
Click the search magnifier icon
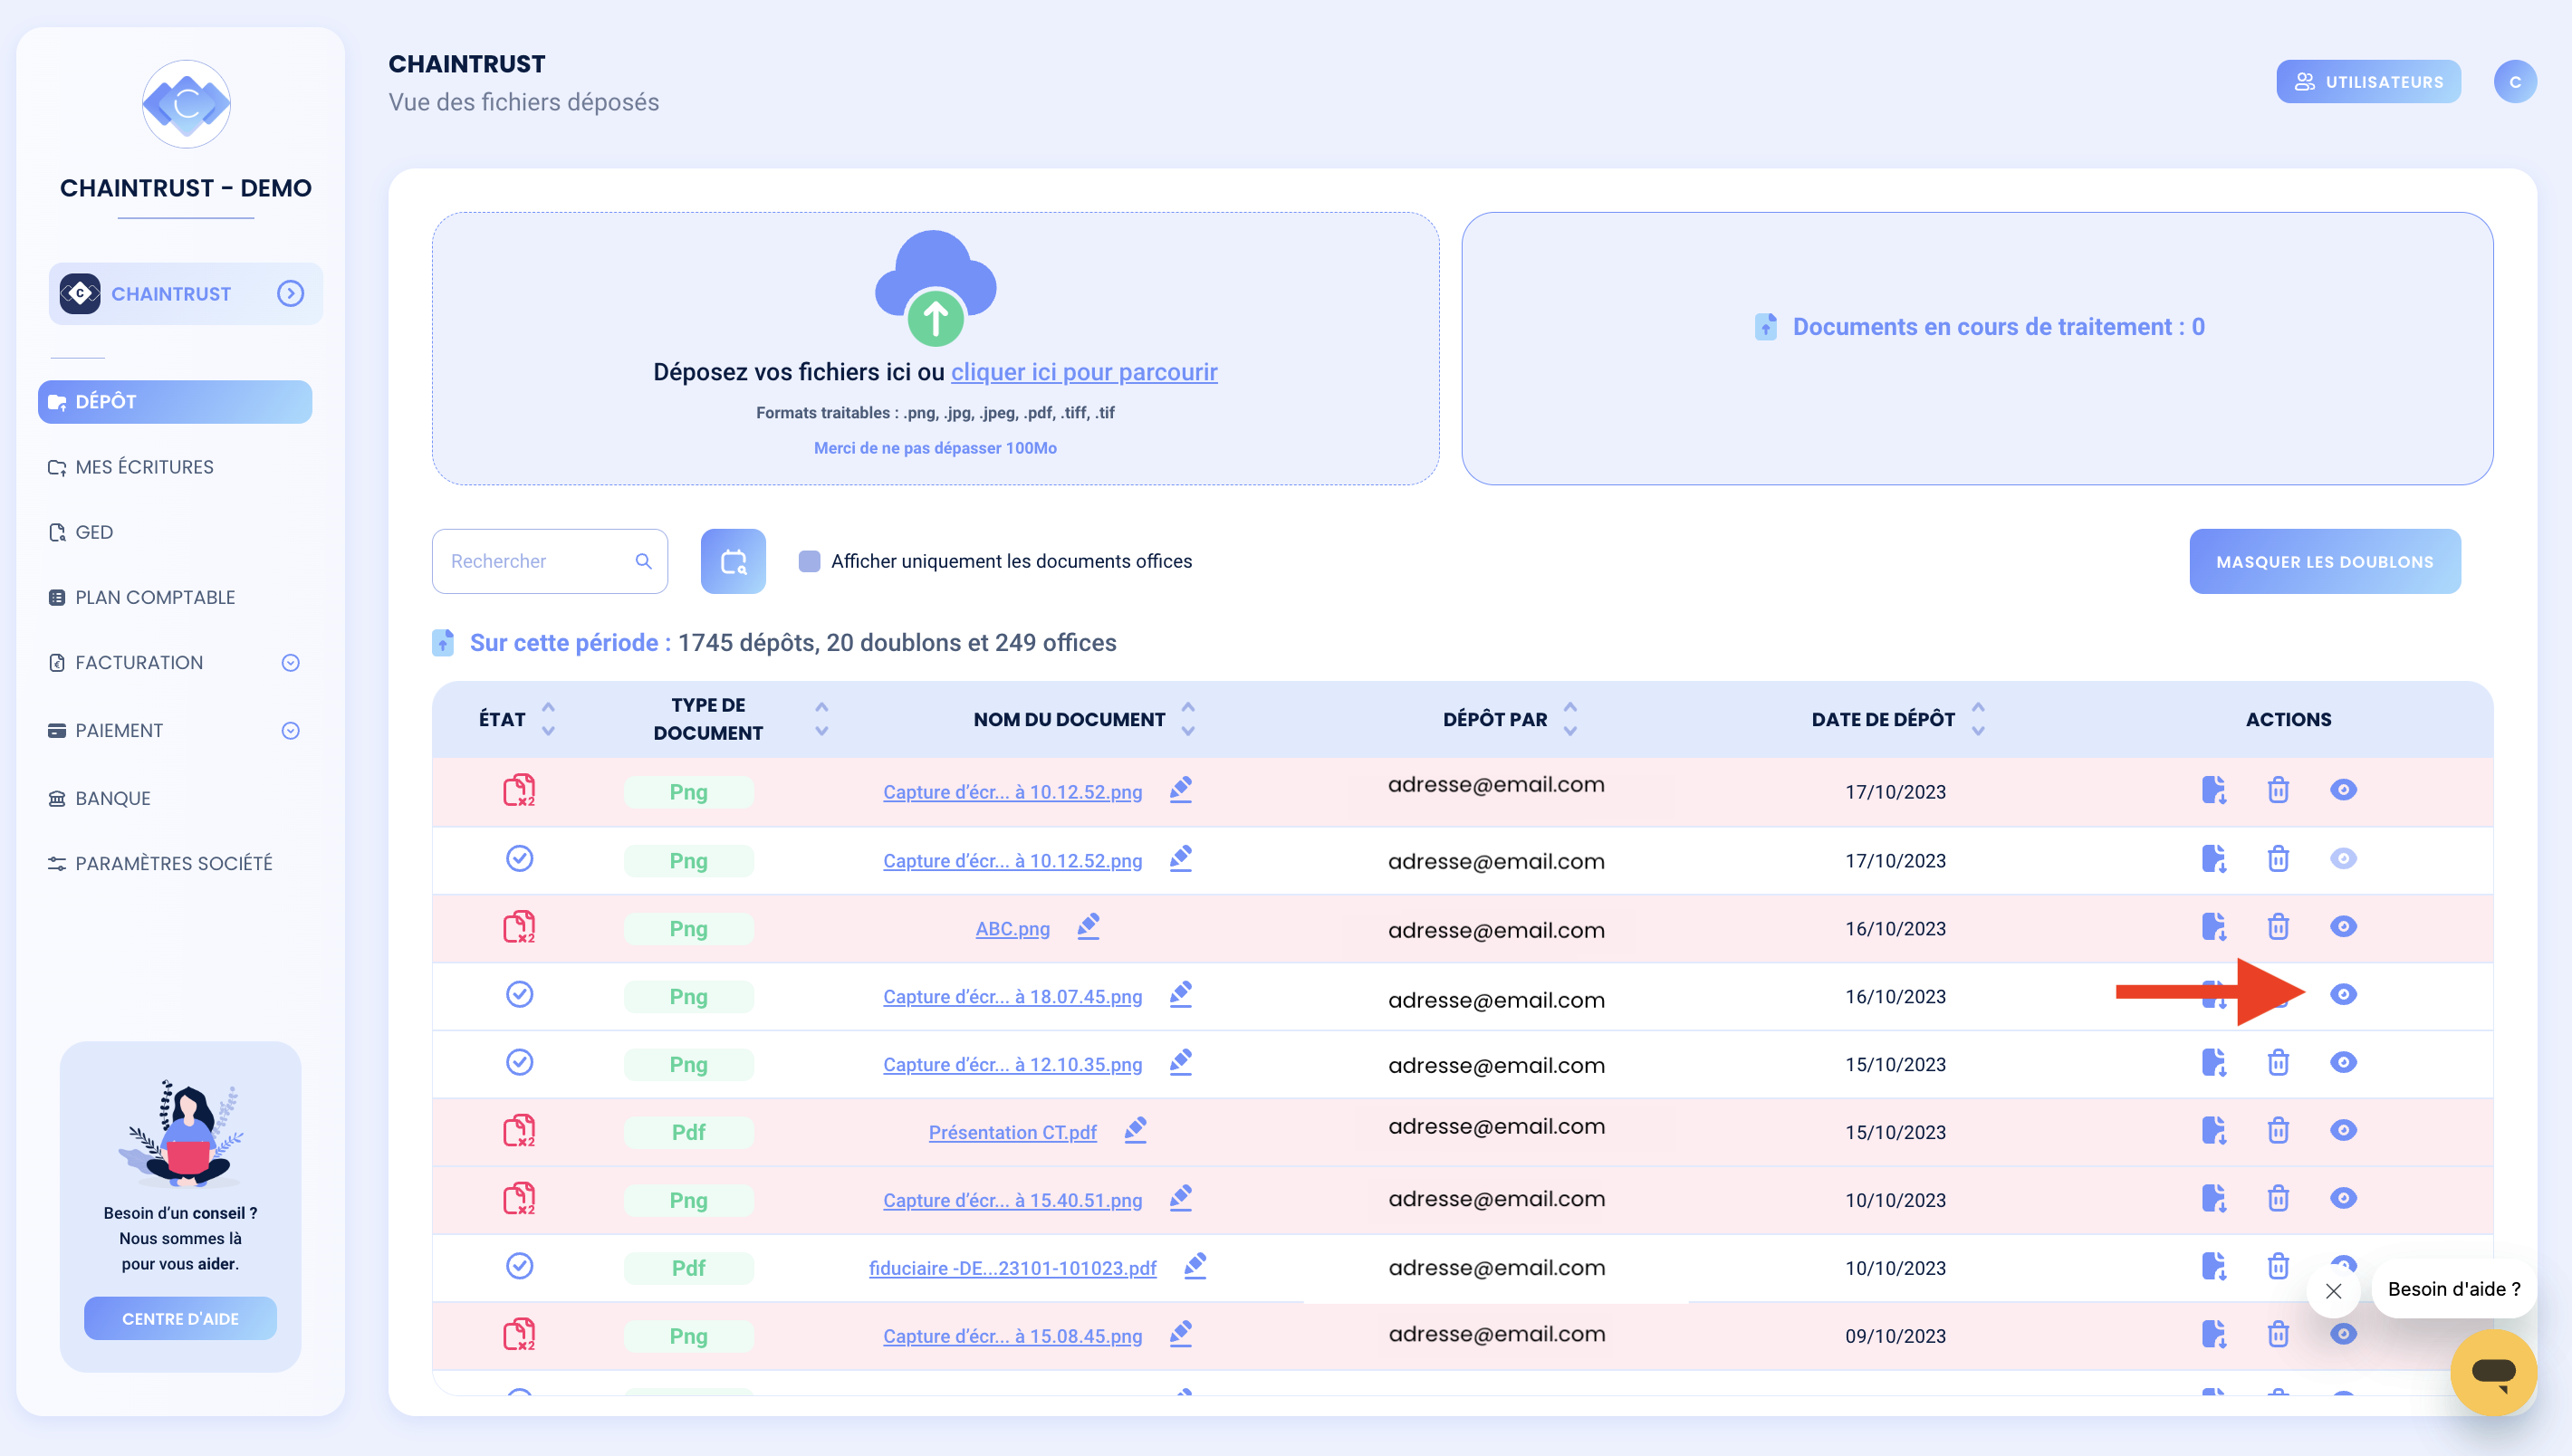[x=644, y=561]
